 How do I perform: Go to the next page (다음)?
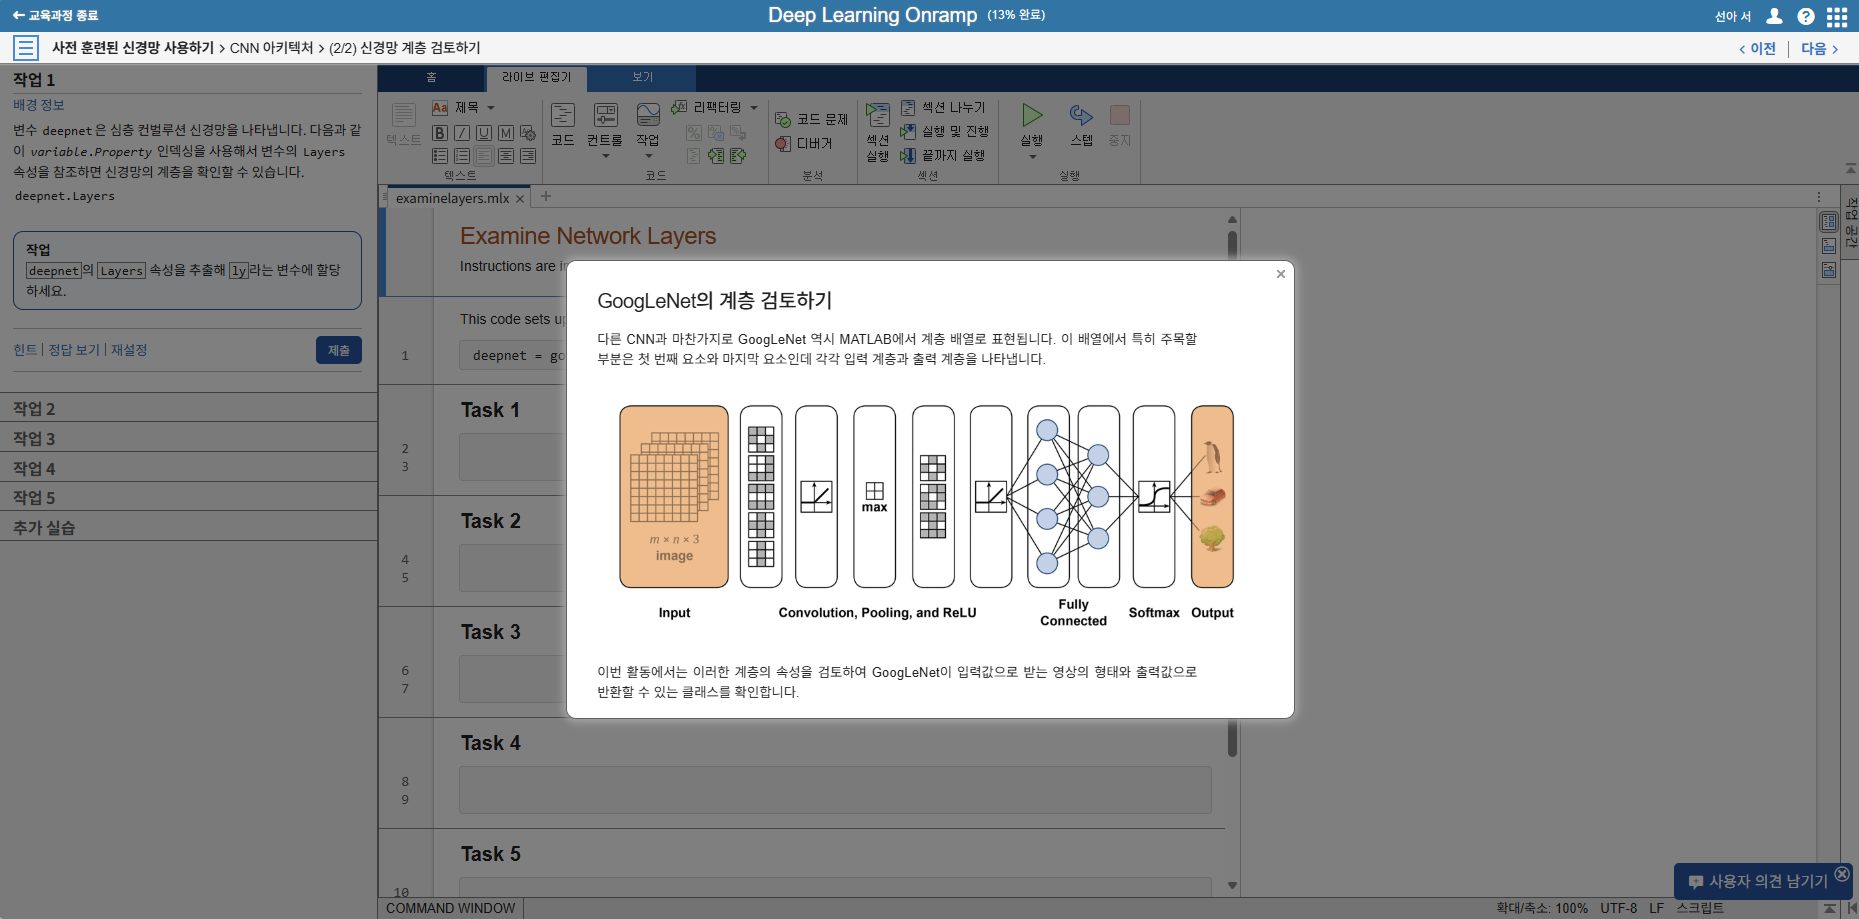[1820, 48]
